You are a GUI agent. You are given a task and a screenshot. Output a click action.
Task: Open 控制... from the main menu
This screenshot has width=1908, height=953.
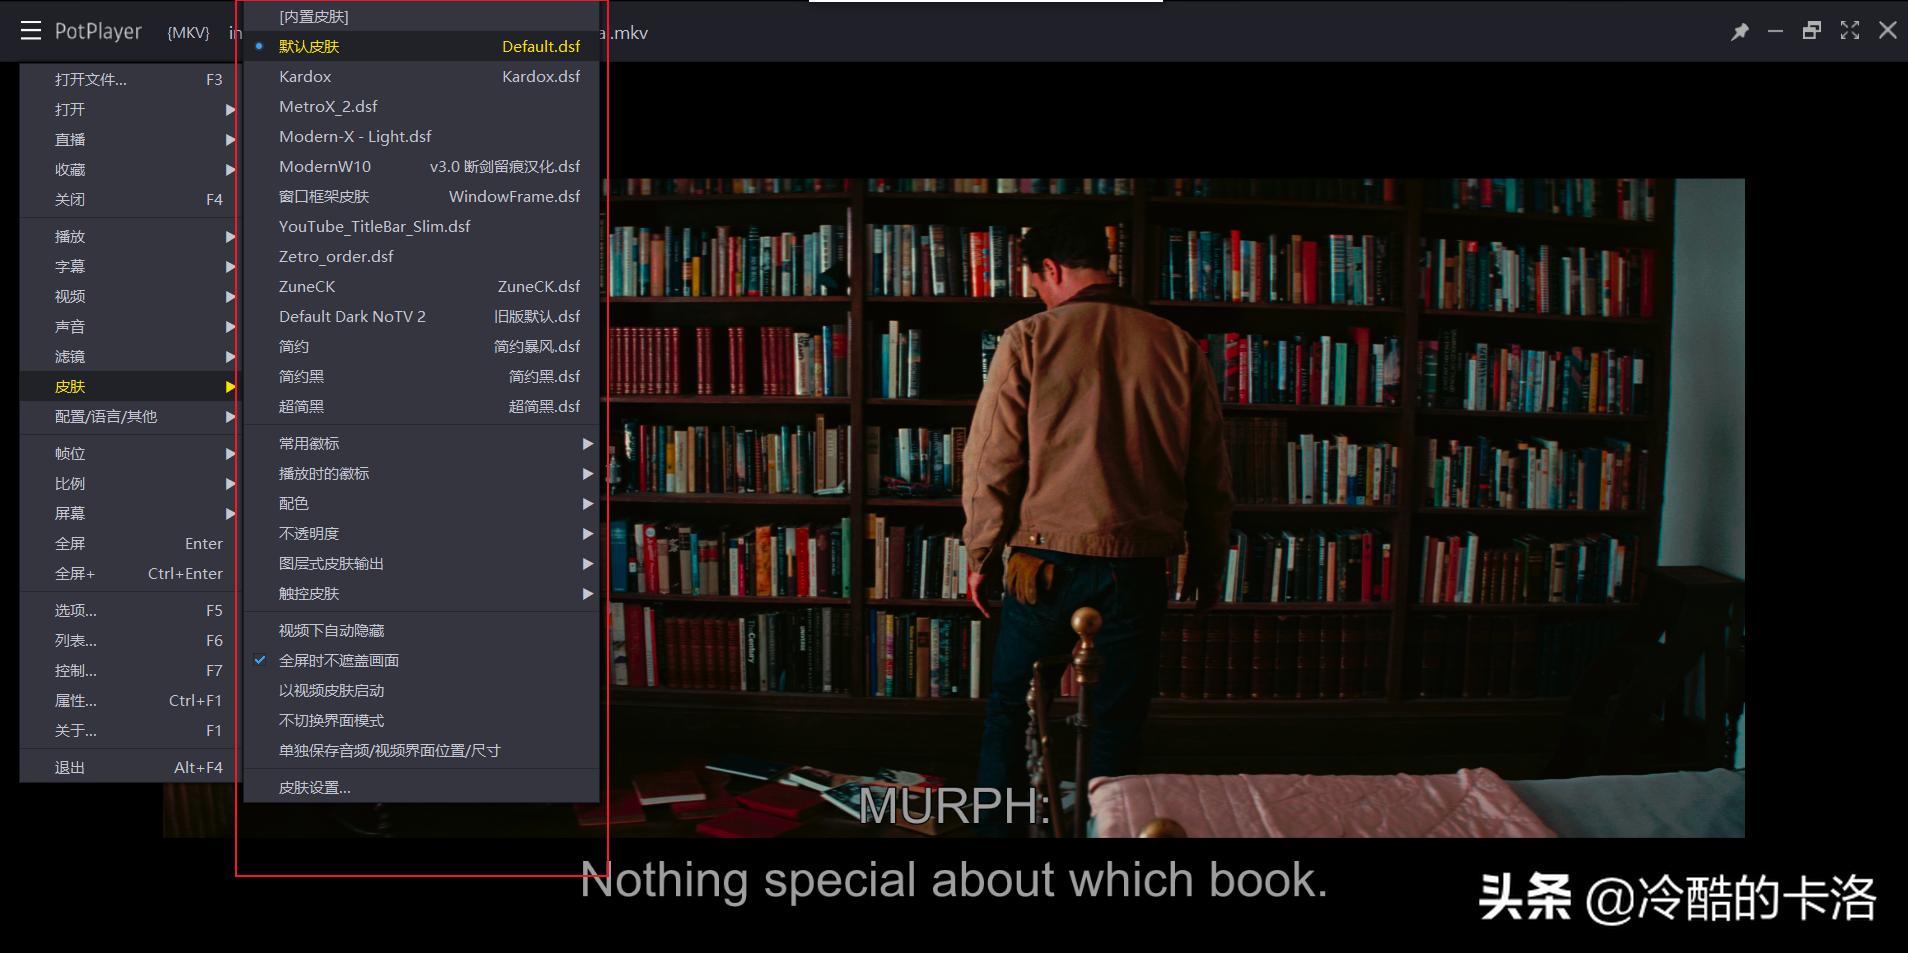(130, 670)
